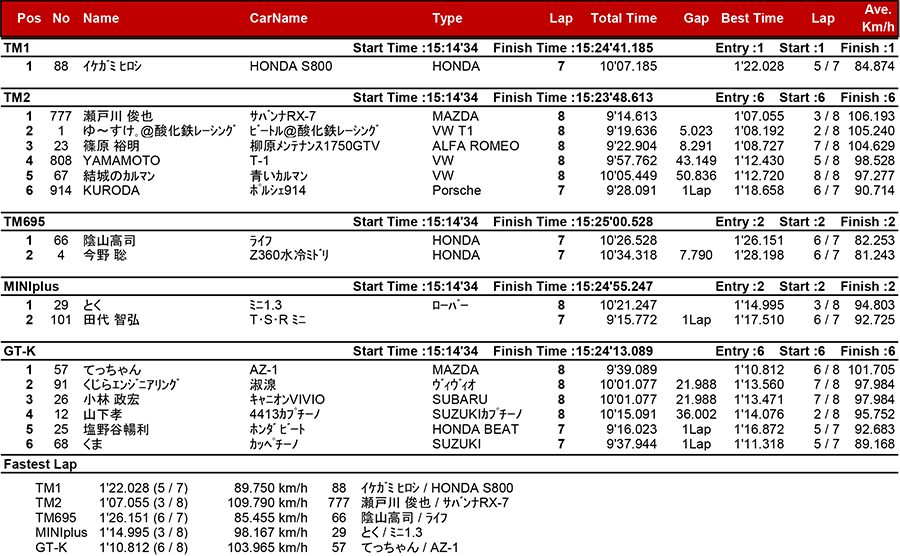
Task: Click gap value '36.002'
Action: pos(696,415)
